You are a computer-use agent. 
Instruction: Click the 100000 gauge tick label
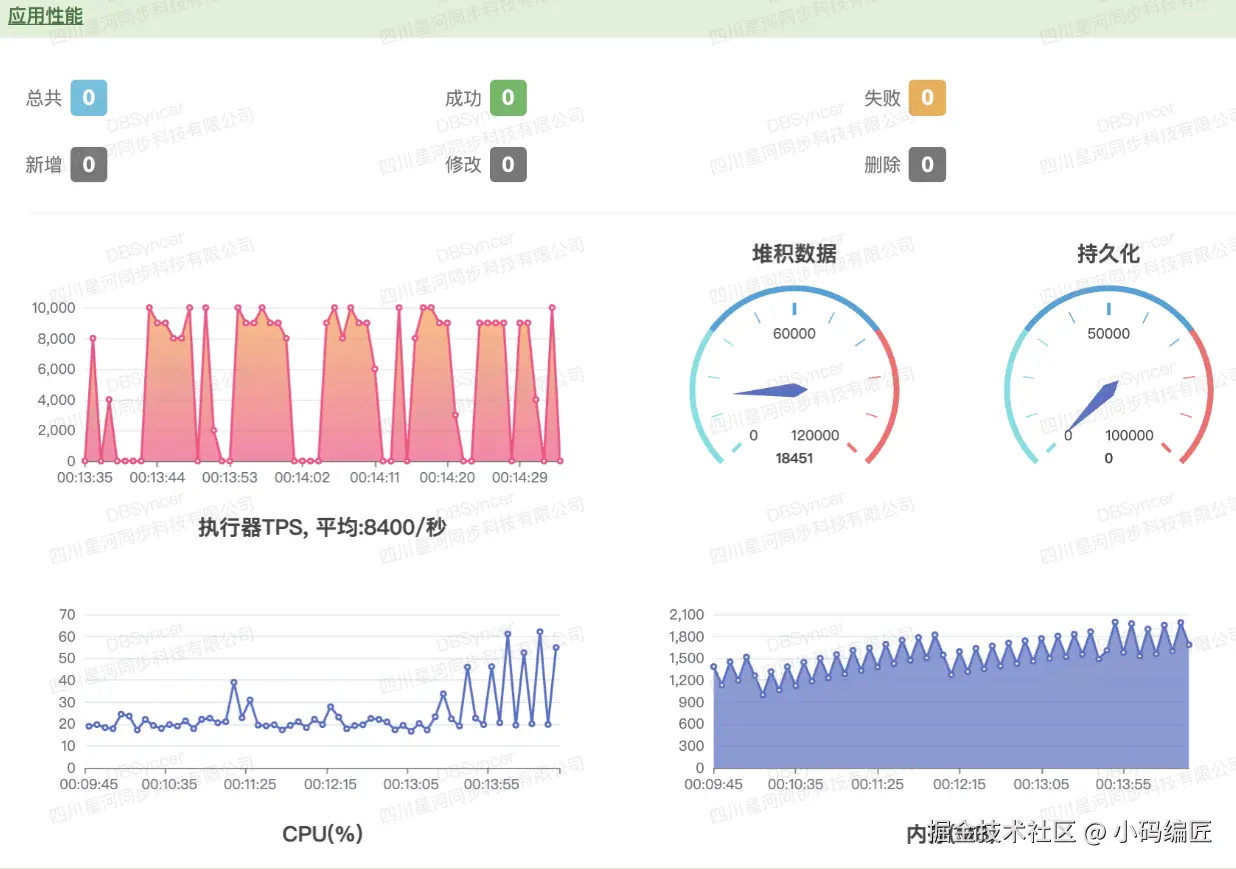pos(1129,436)
